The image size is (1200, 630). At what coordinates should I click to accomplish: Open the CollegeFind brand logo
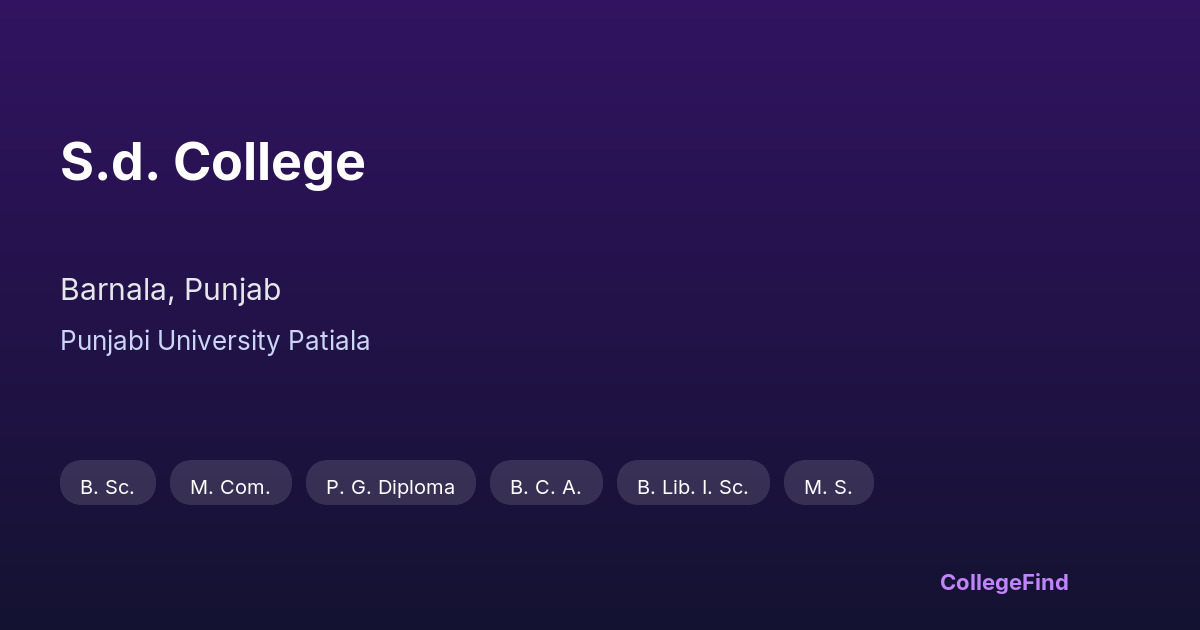tap(1004, 582)
